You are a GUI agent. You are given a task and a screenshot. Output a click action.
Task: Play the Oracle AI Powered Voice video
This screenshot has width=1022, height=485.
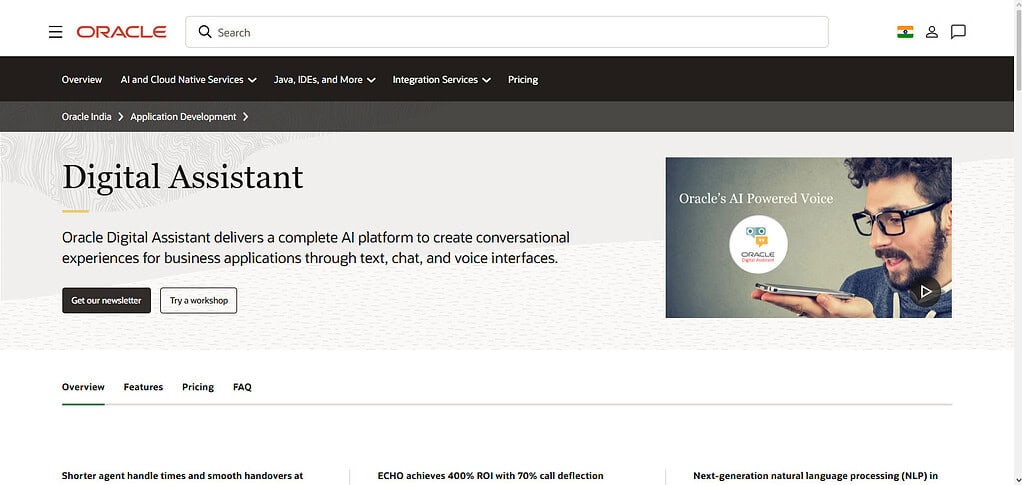[x=925, y=291]
